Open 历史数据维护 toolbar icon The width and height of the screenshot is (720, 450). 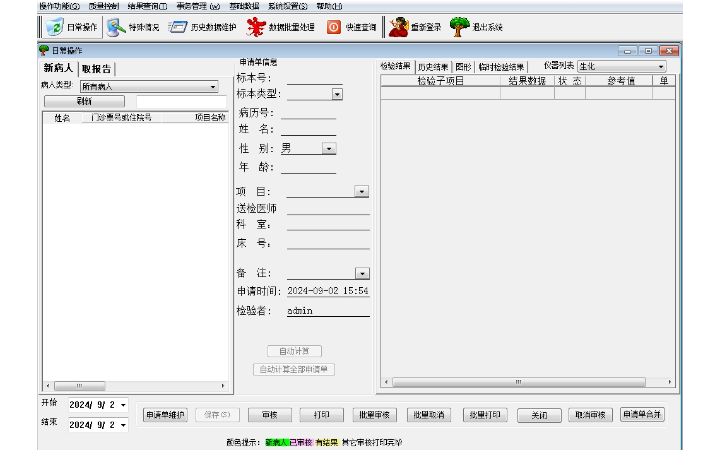pyautogui.click(x=177, y=27)
